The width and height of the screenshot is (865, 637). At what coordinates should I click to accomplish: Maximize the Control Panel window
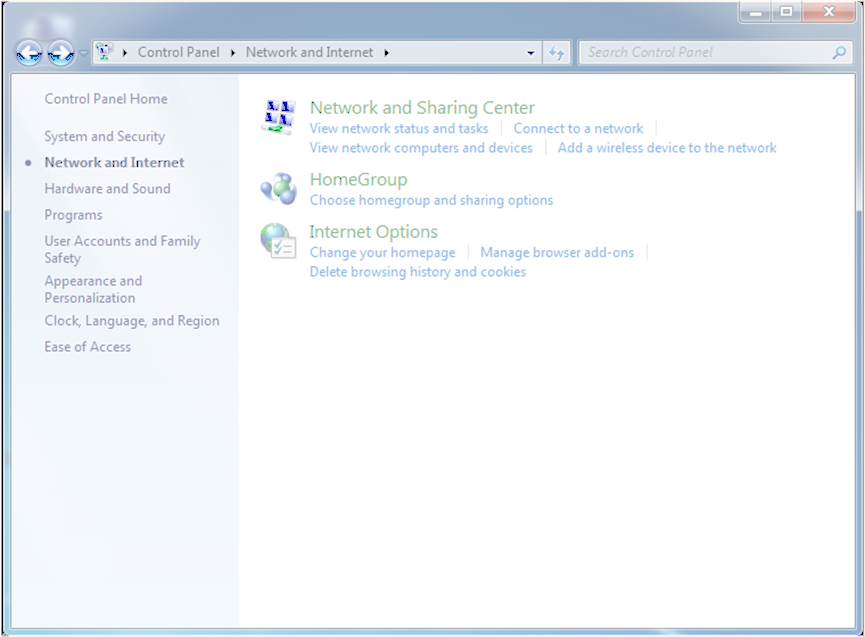(787, 12)
